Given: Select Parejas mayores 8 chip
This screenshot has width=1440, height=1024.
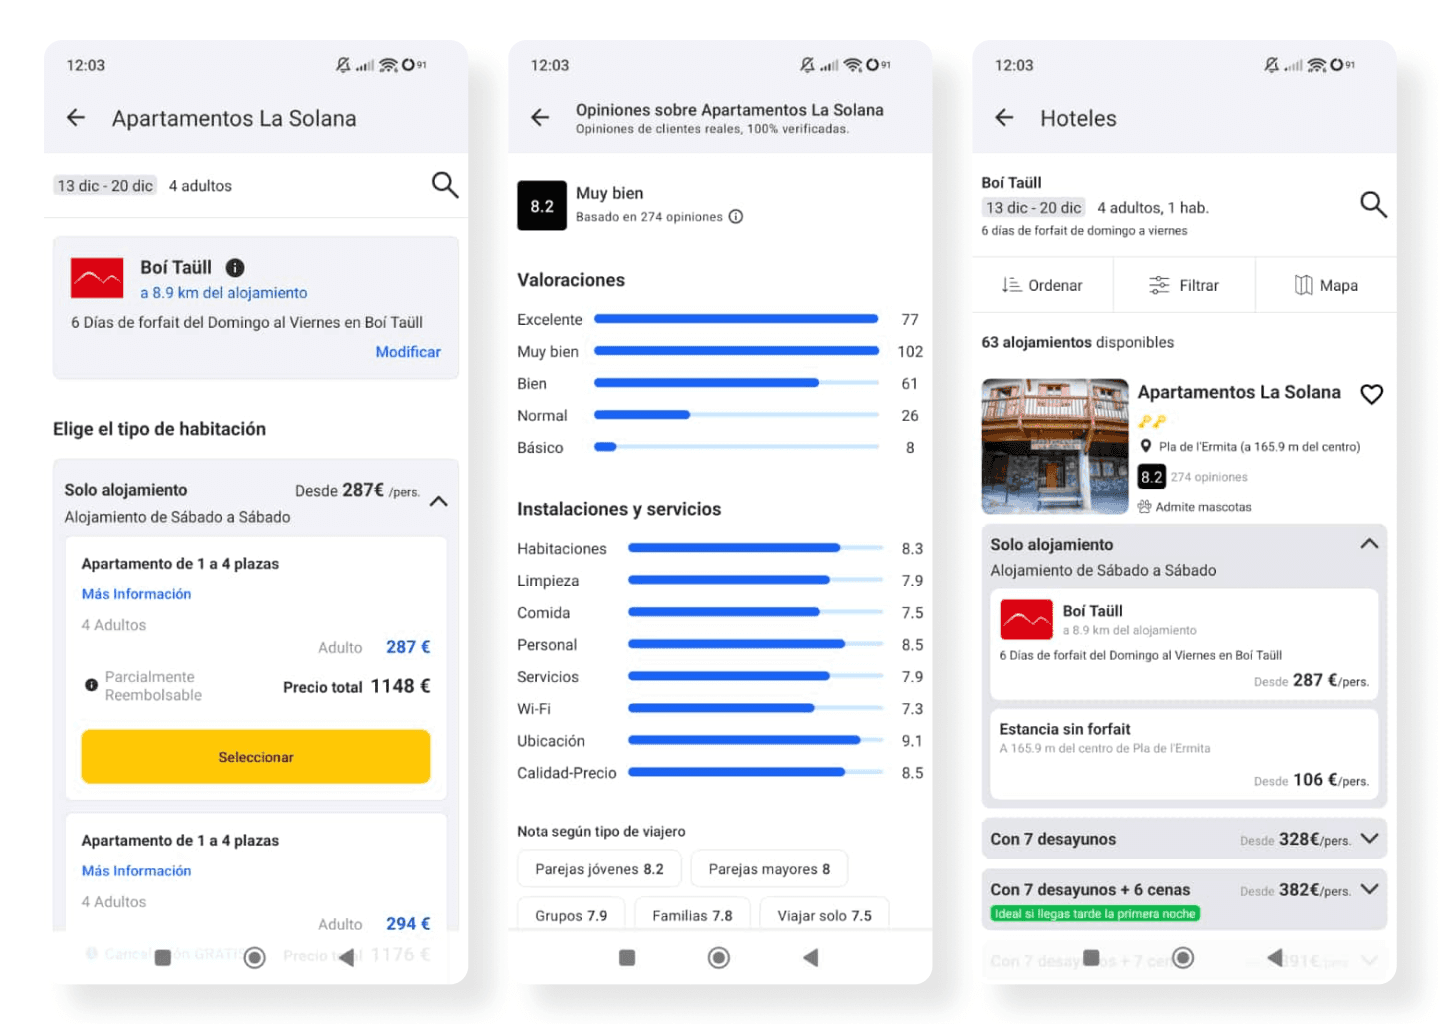Looking at the screenshot, I should 769,869.
